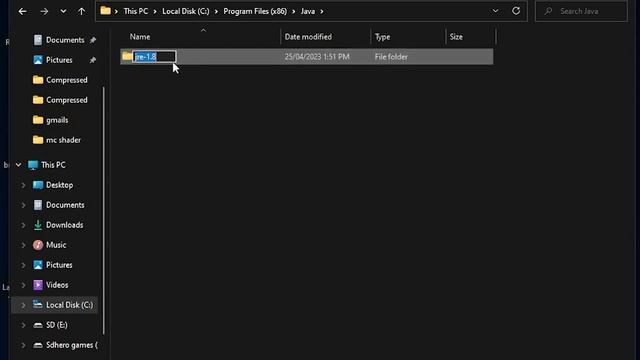
Task: Open Desktop under This PC
Action: tap(59, 185)
